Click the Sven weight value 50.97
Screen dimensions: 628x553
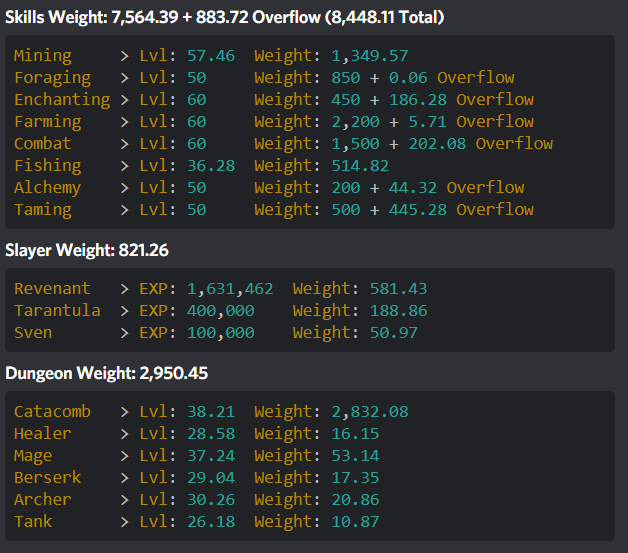394,333
